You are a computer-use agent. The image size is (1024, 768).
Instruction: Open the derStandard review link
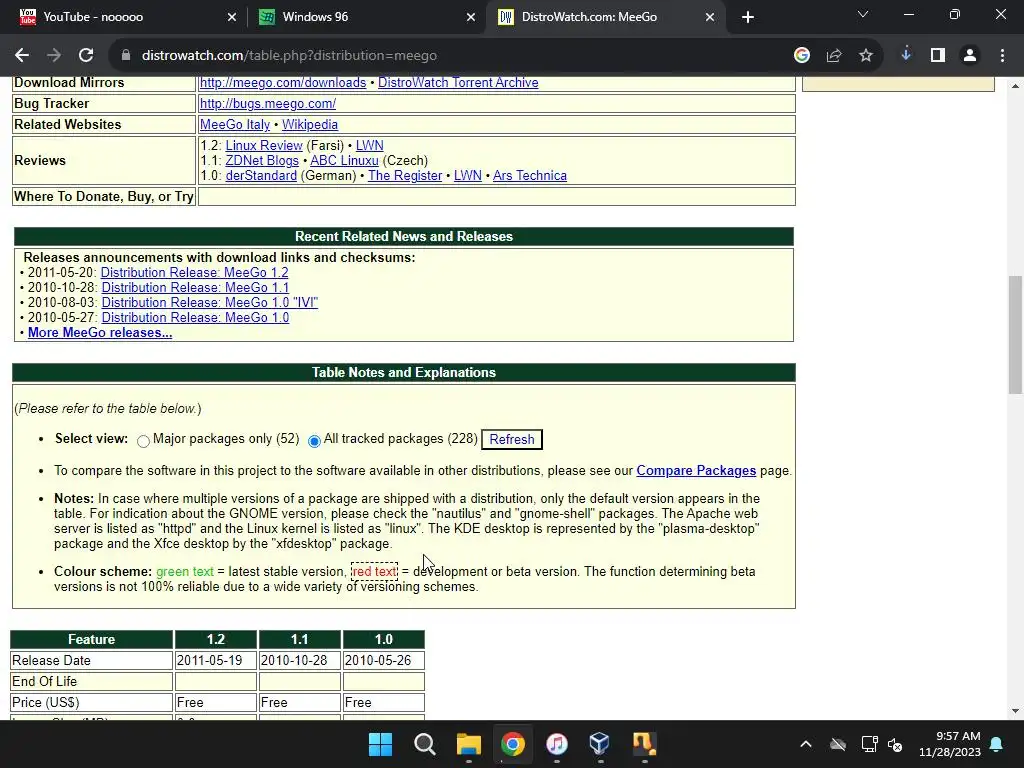(261, 176)
